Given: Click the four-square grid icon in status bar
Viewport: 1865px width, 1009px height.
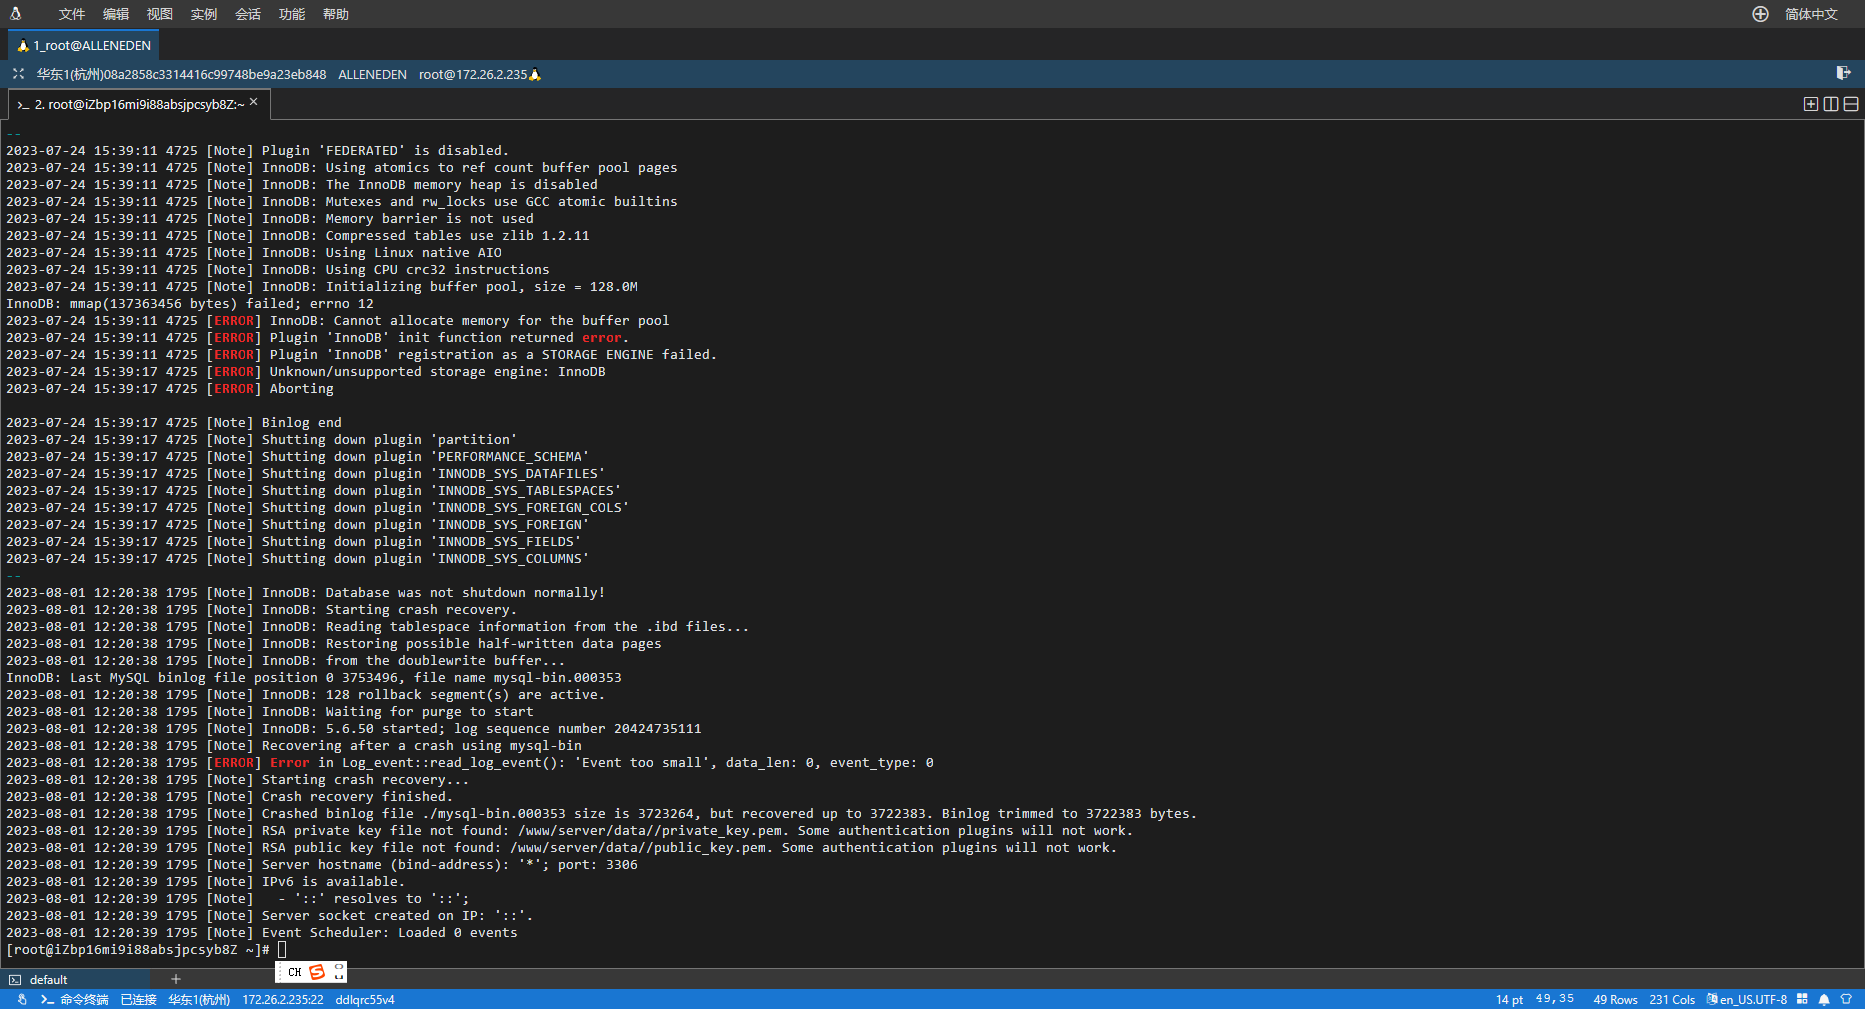Looking at the screenshot, I should (x=1802, y=999).
